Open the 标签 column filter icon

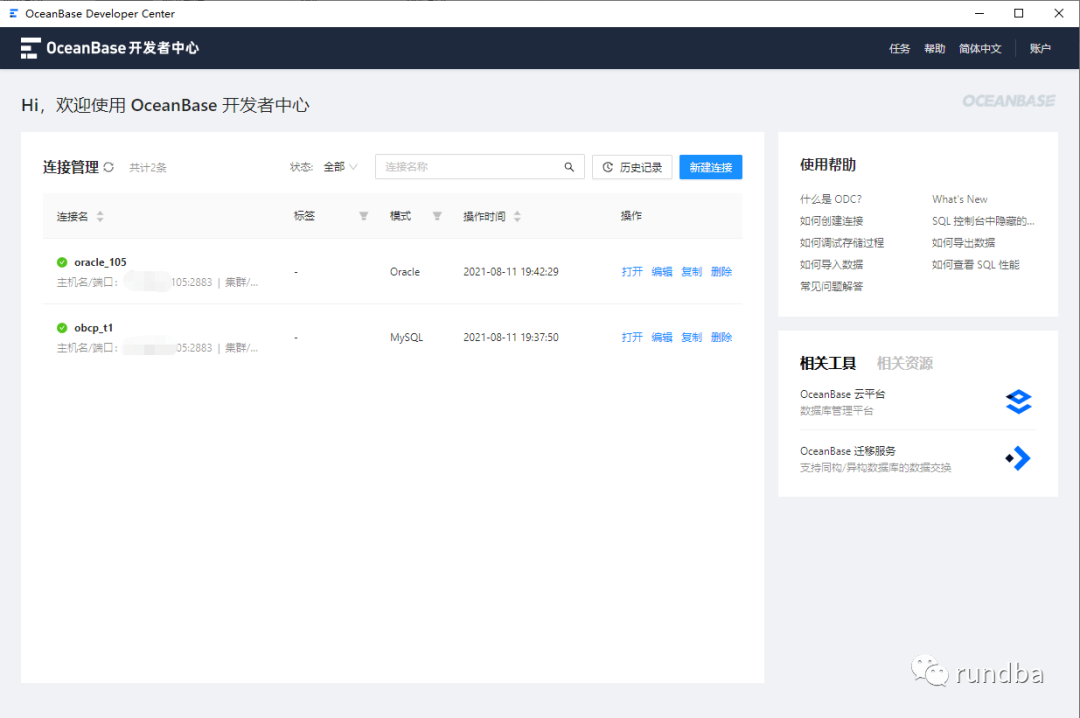click(364, 216)
